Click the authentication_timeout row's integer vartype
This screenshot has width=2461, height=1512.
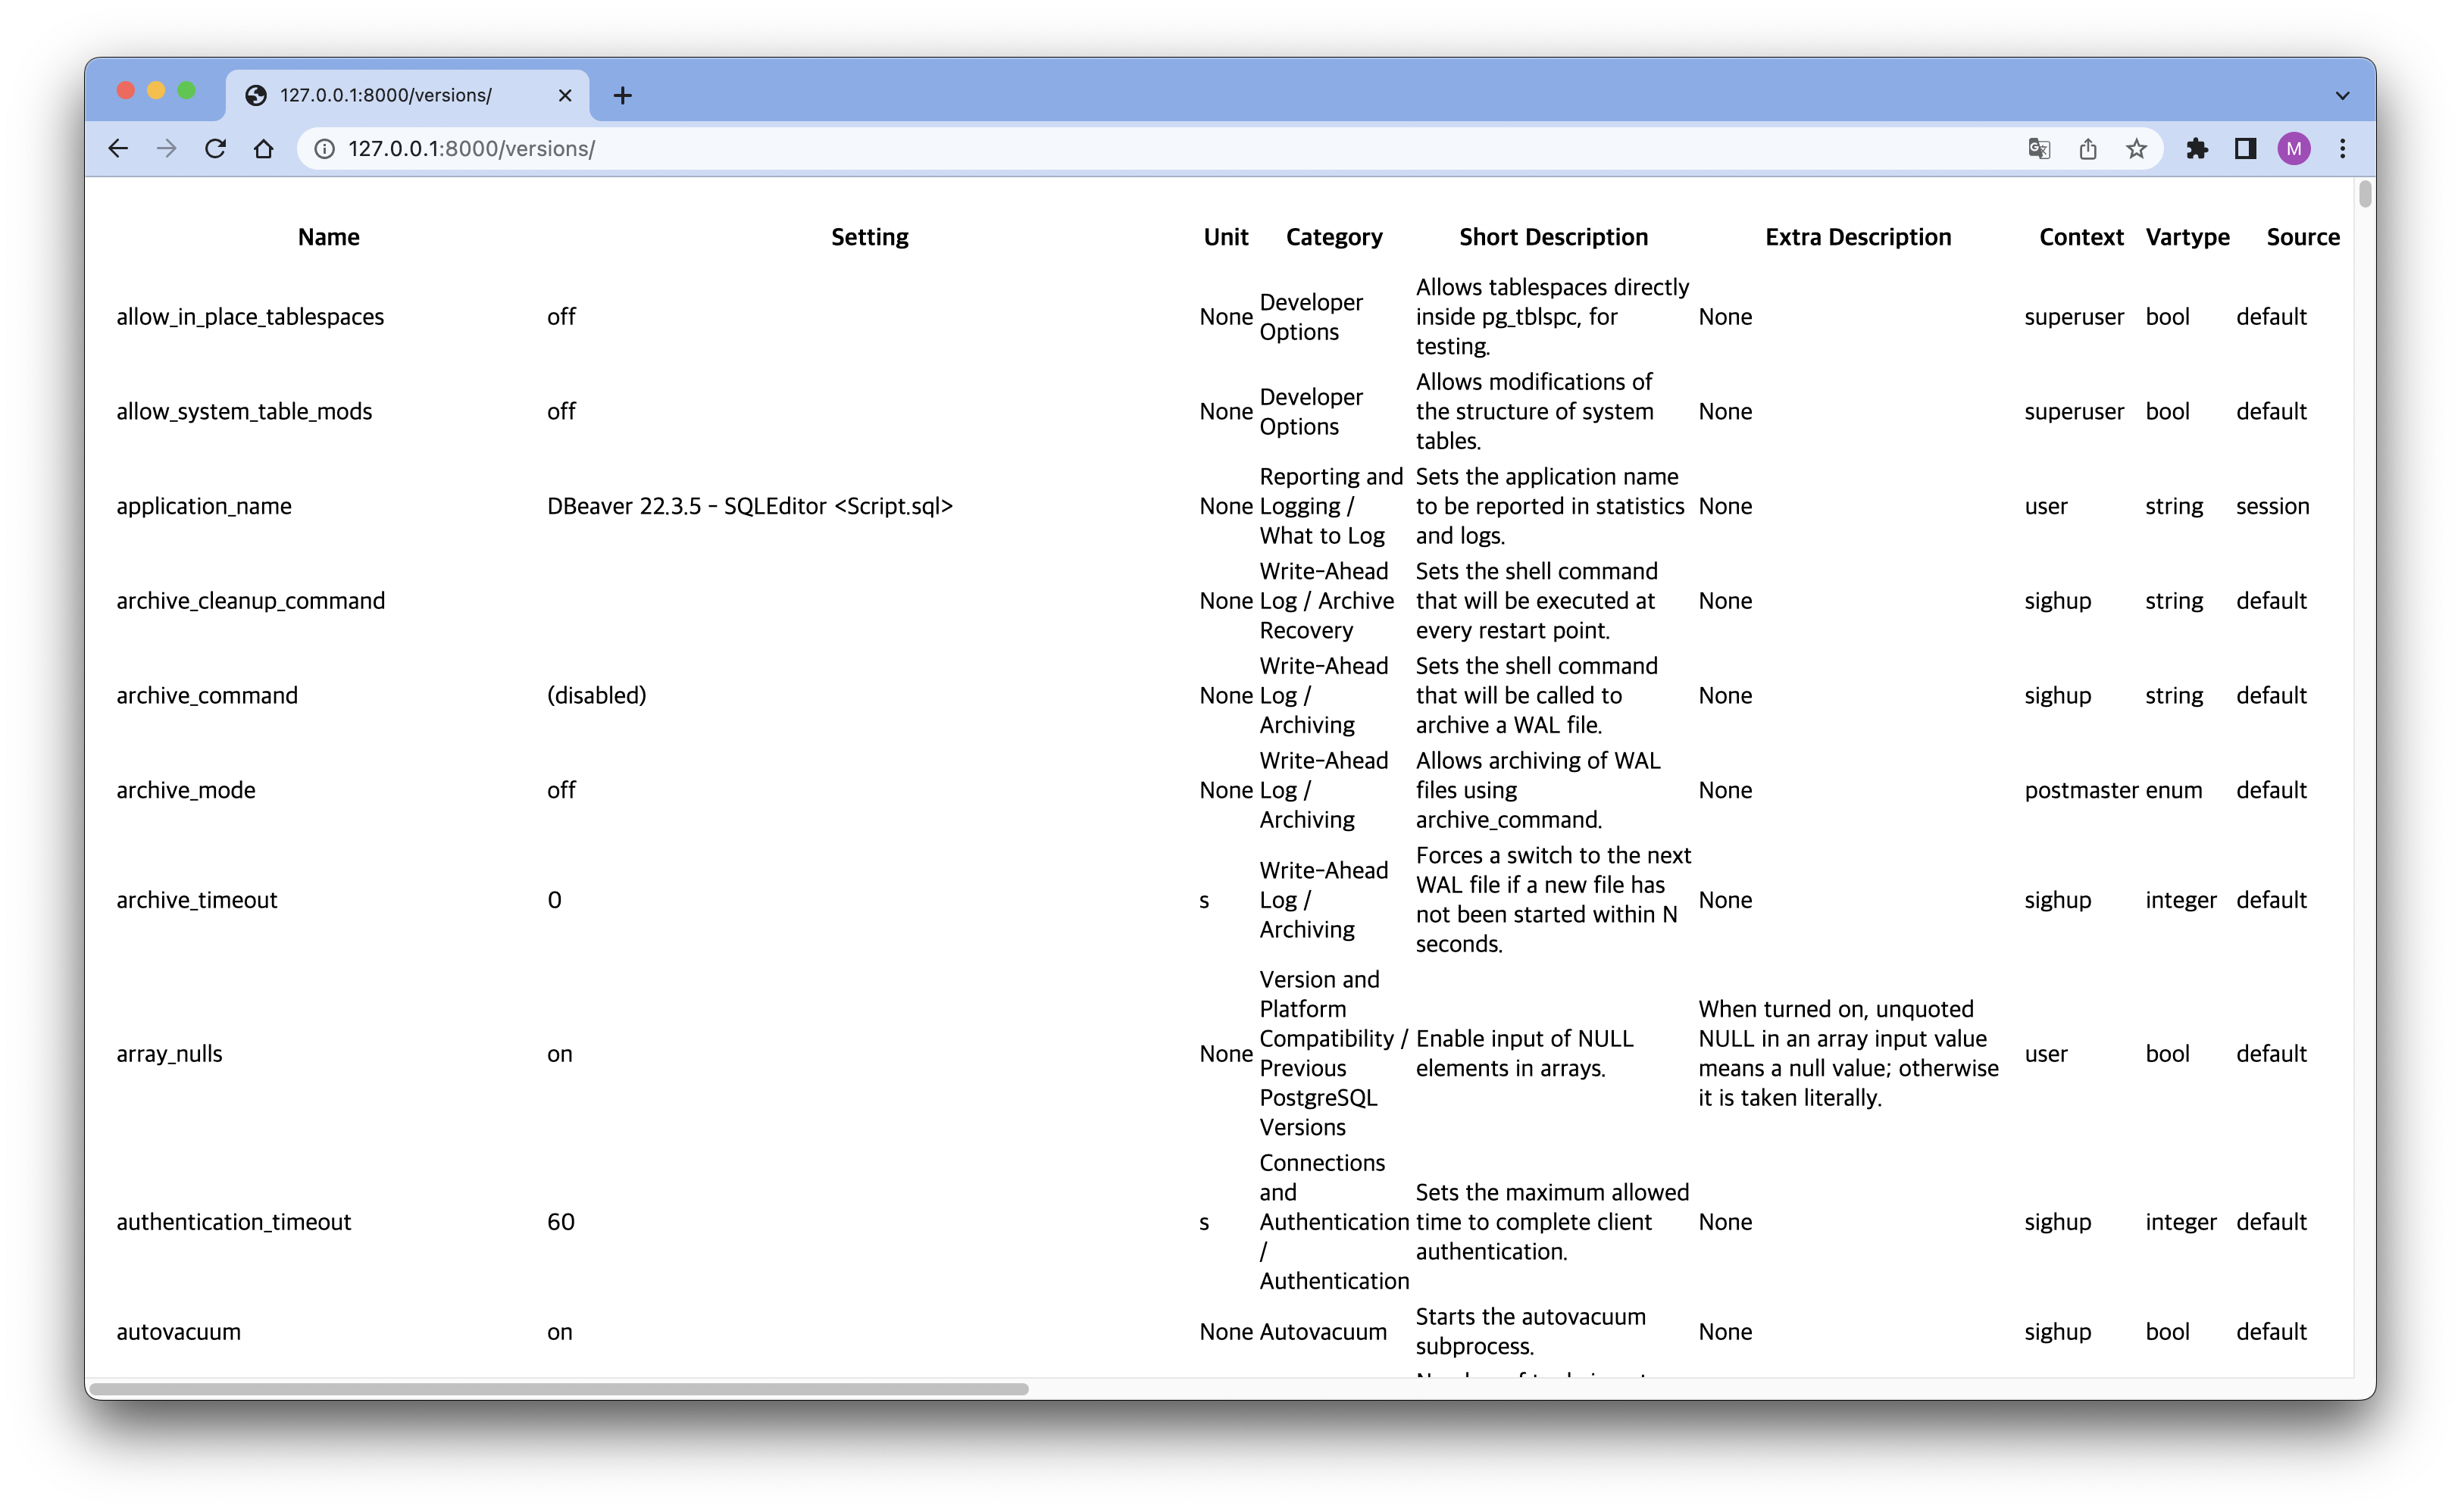click(2180, 1222)
